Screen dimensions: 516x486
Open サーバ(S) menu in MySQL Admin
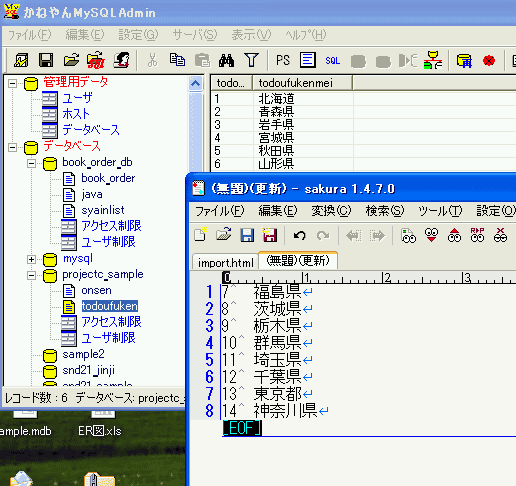pyautogui.click(x=195, y=35)
